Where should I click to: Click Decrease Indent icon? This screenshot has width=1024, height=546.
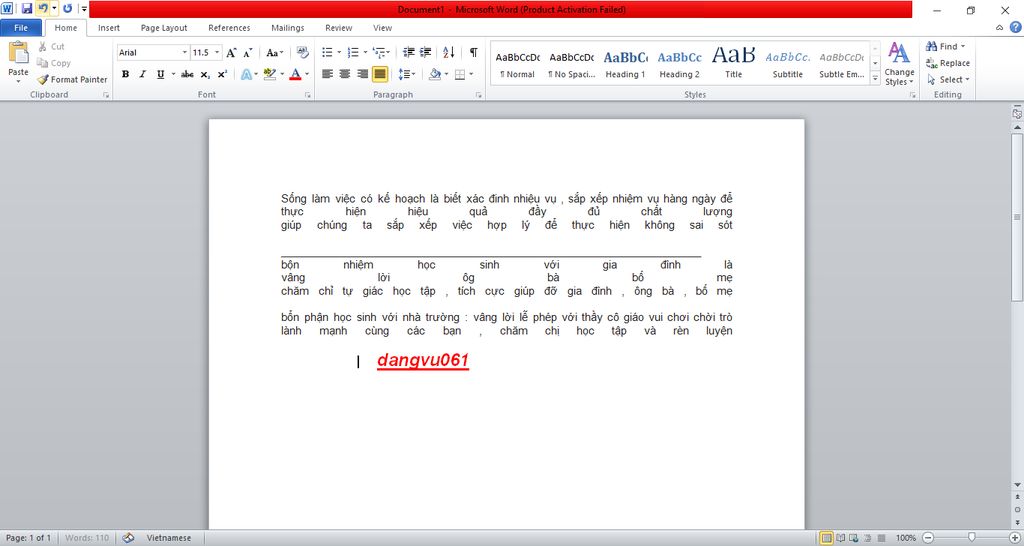tap(409, 52)
